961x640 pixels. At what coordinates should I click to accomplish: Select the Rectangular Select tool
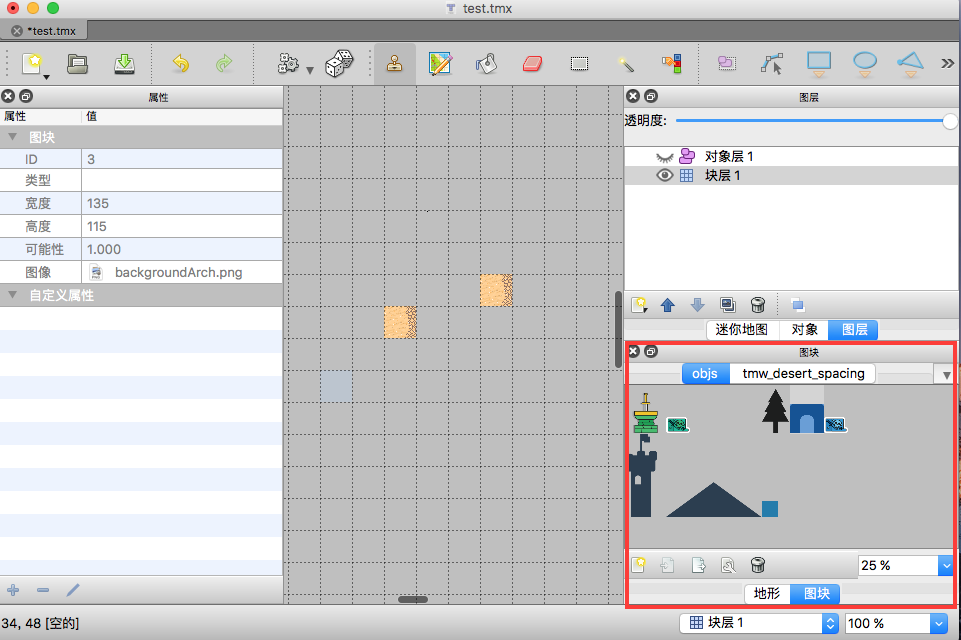click(x=579, y=63)
